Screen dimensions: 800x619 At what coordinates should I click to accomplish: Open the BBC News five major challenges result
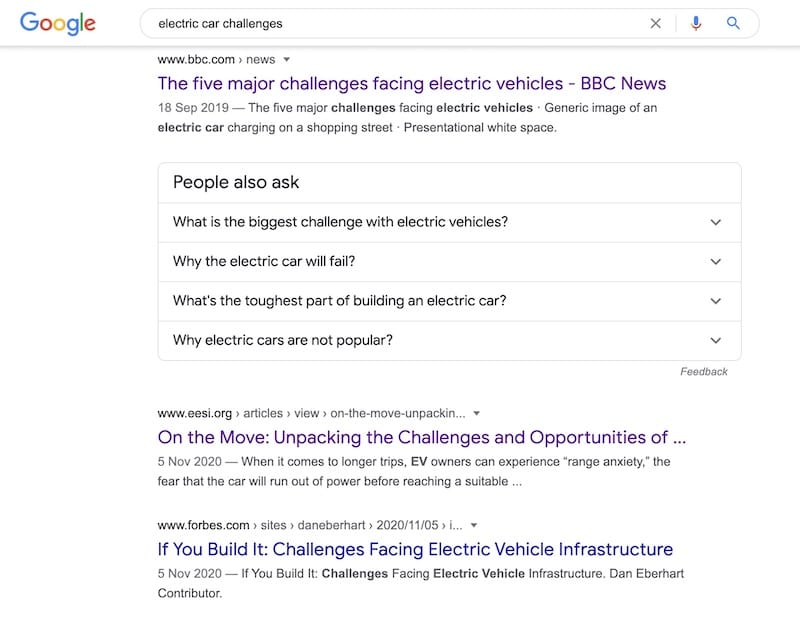(411, 84)
